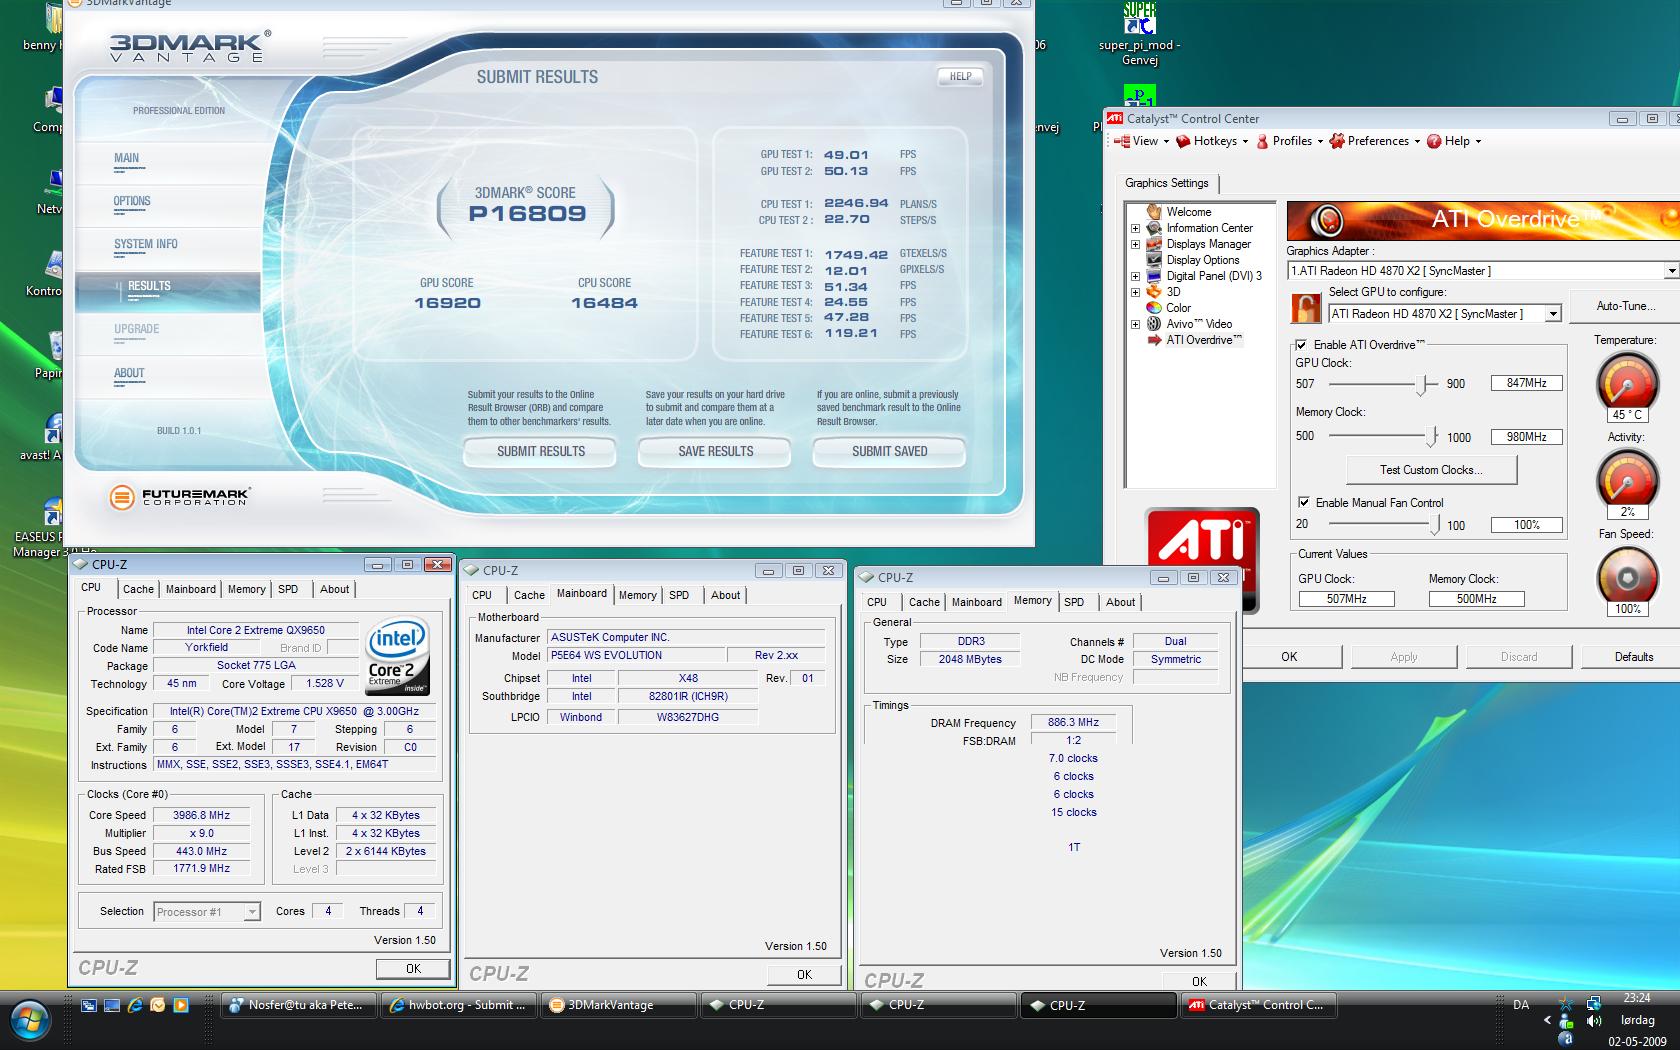
Task: Open About tab in mainboard CPU-Z window
Action: coord(725,595)
